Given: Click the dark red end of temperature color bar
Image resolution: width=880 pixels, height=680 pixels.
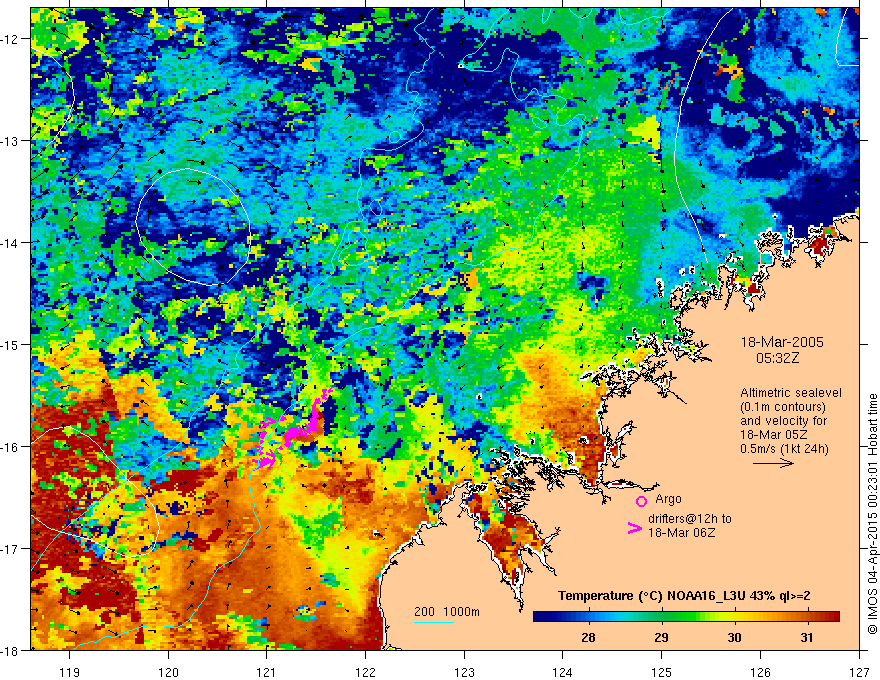Looking at the screenshot, I should click(831, 617).
